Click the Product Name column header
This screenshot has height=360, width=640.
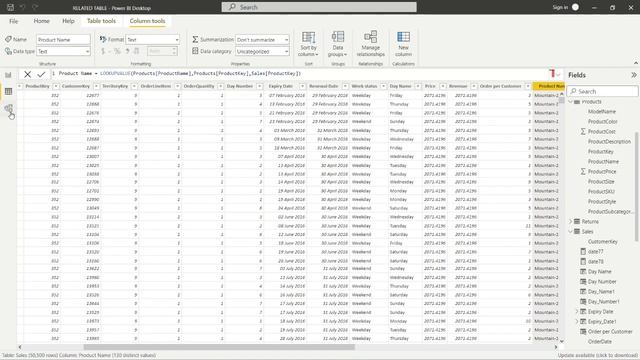click(x=549, y=86)
